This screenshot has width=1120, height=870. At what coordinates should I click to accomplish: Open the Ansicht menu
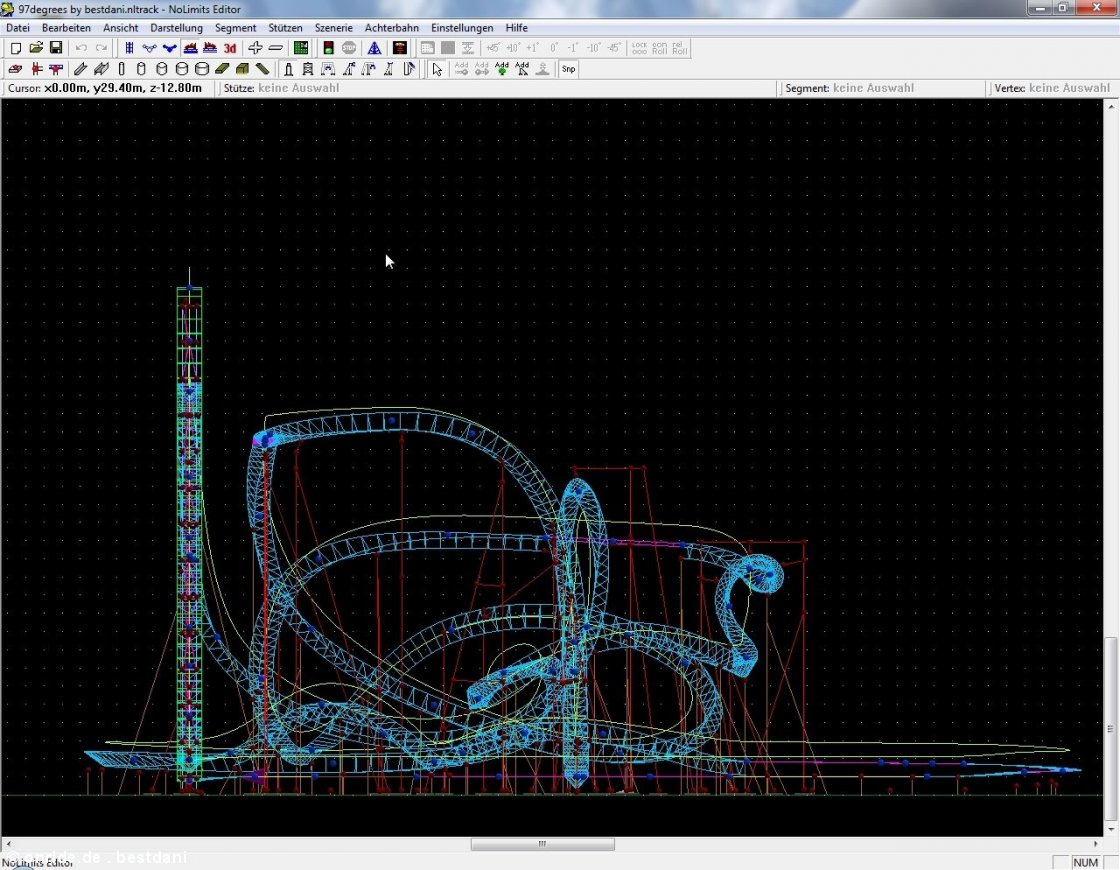coord(121,28)
